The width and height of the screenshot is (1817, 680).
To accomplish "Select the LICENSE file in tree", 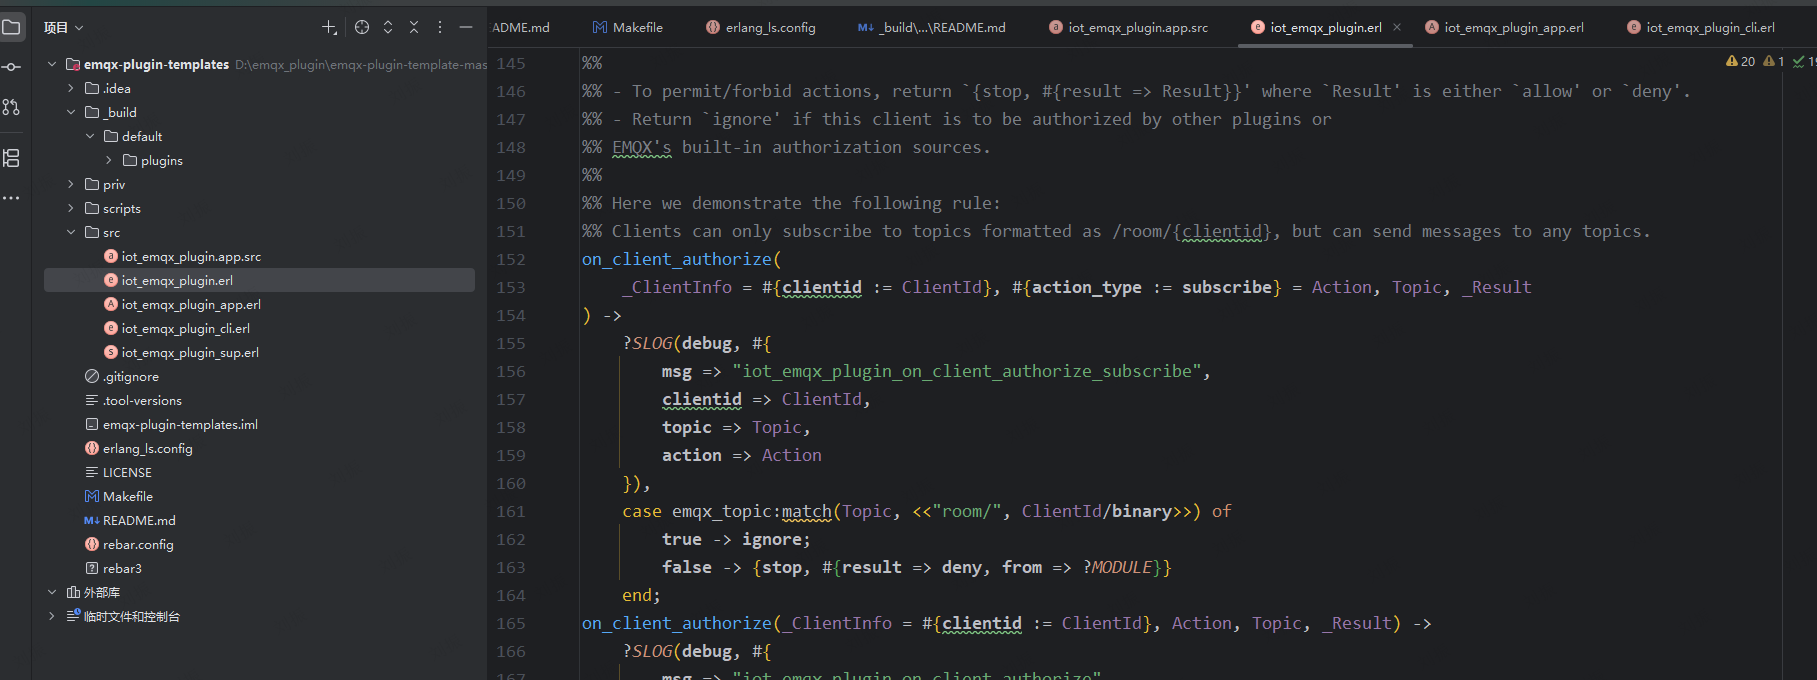I will (127, 472).
